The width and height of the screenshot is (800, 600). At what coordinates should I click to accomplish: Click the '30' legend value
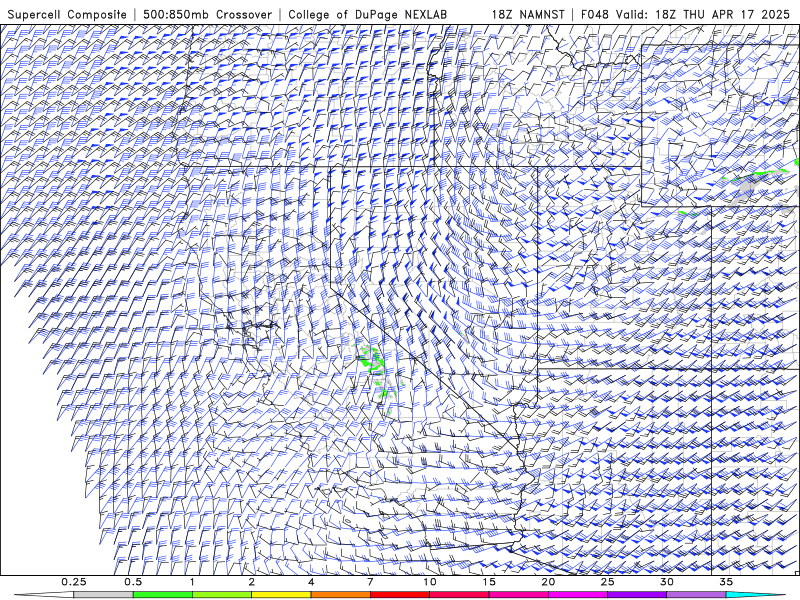(666, 582)
